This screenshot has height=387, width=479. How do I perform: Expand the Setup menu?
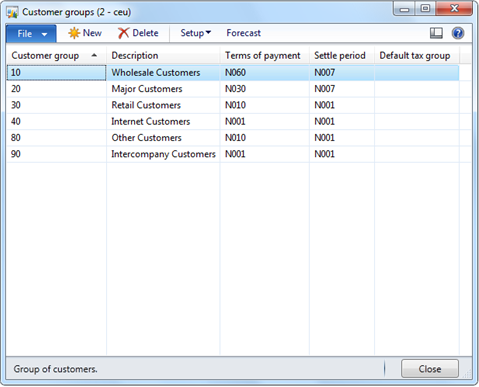point(195,33)
